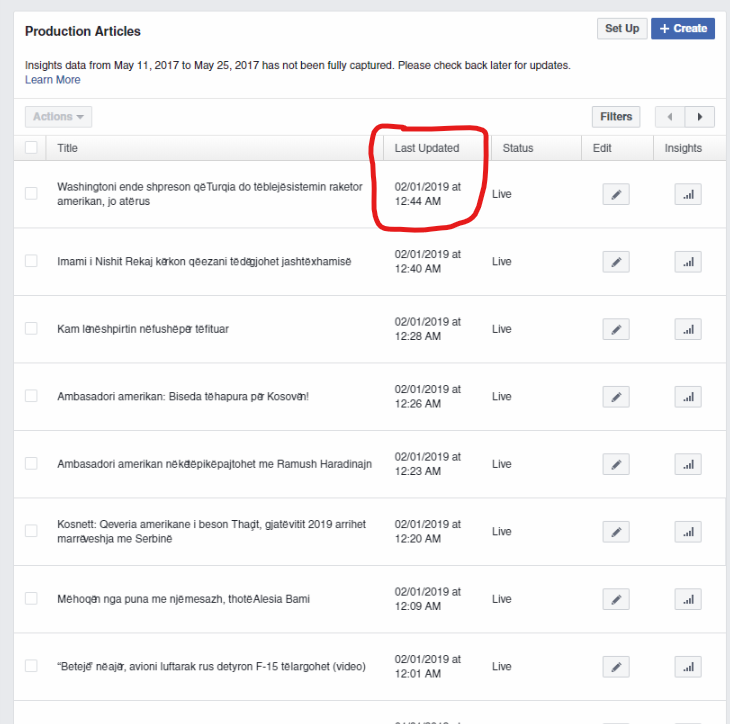Open article avioni luftarak rus dëbon F-15
730x724 pixels.
(x=211, y=667)
